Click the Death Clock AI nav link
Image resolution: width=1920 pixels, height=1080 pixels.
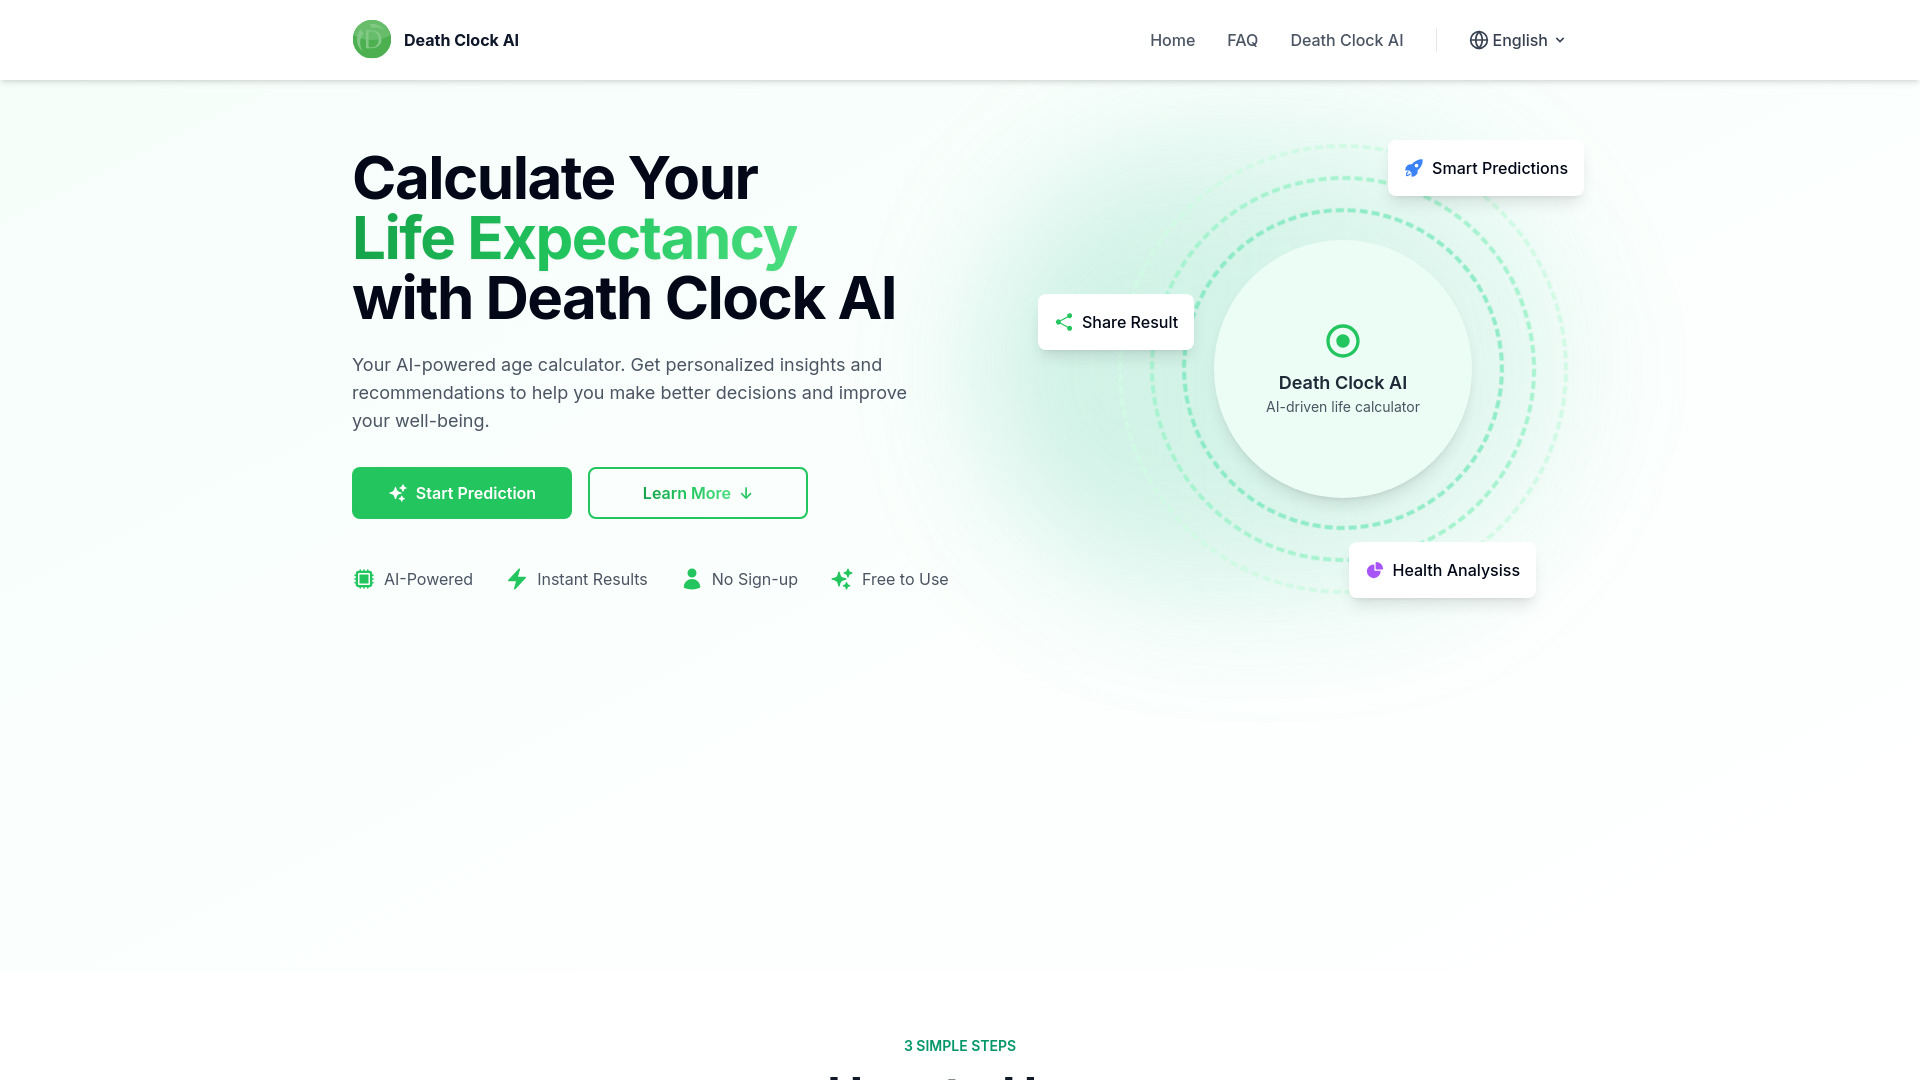pos(1346,40)
